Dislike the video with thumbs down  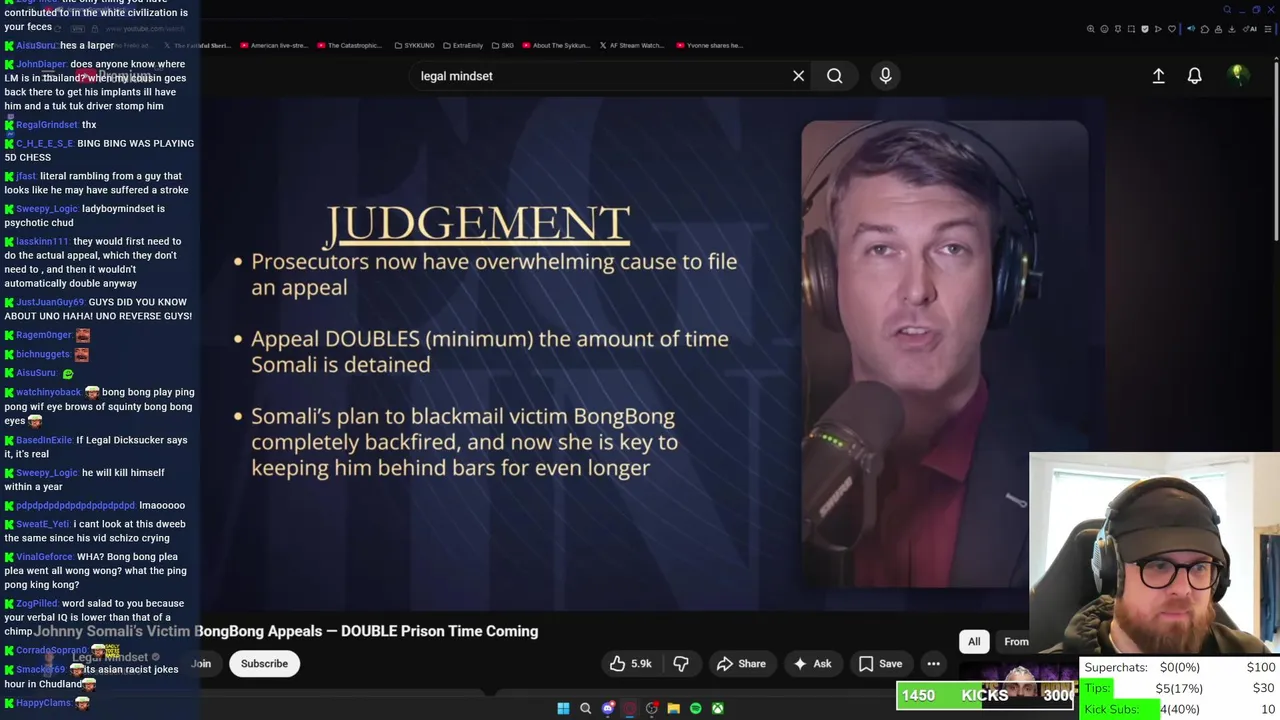(x=681, y=664)
